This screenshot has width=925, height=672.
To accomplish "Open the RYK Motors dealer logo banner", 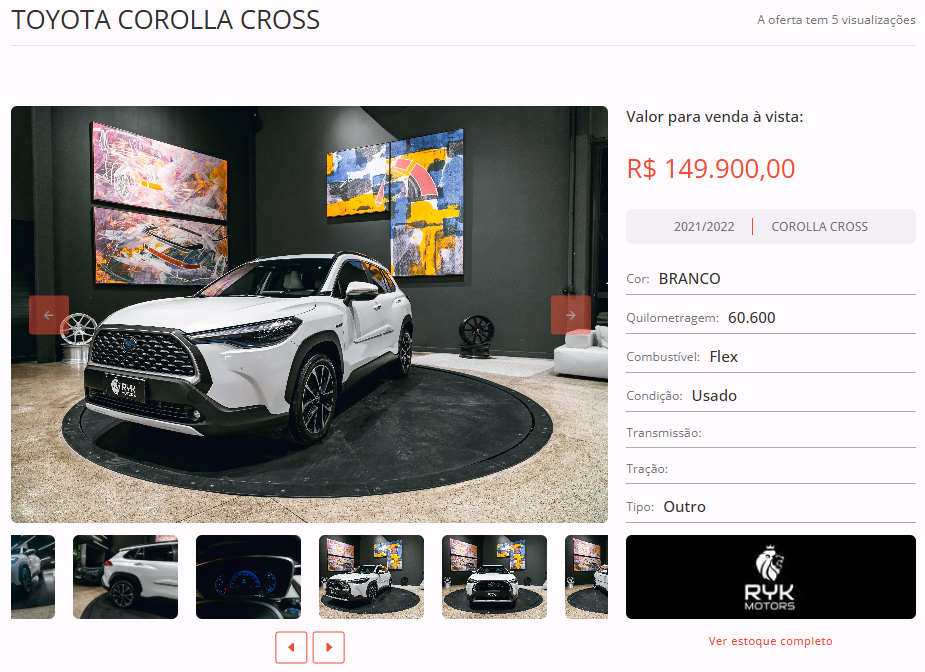I will (x=770, y=577).
